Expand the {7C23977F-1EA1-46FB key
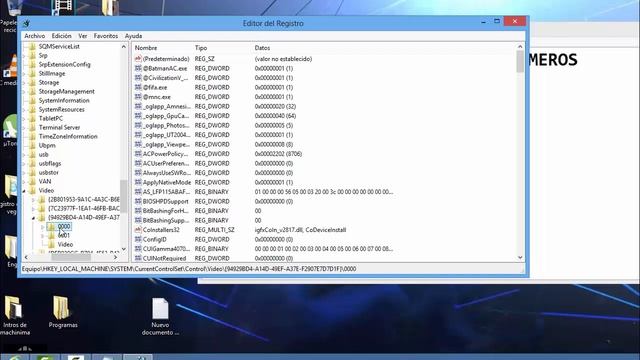The height and width of the screenshot is (360, 640). 33,209
